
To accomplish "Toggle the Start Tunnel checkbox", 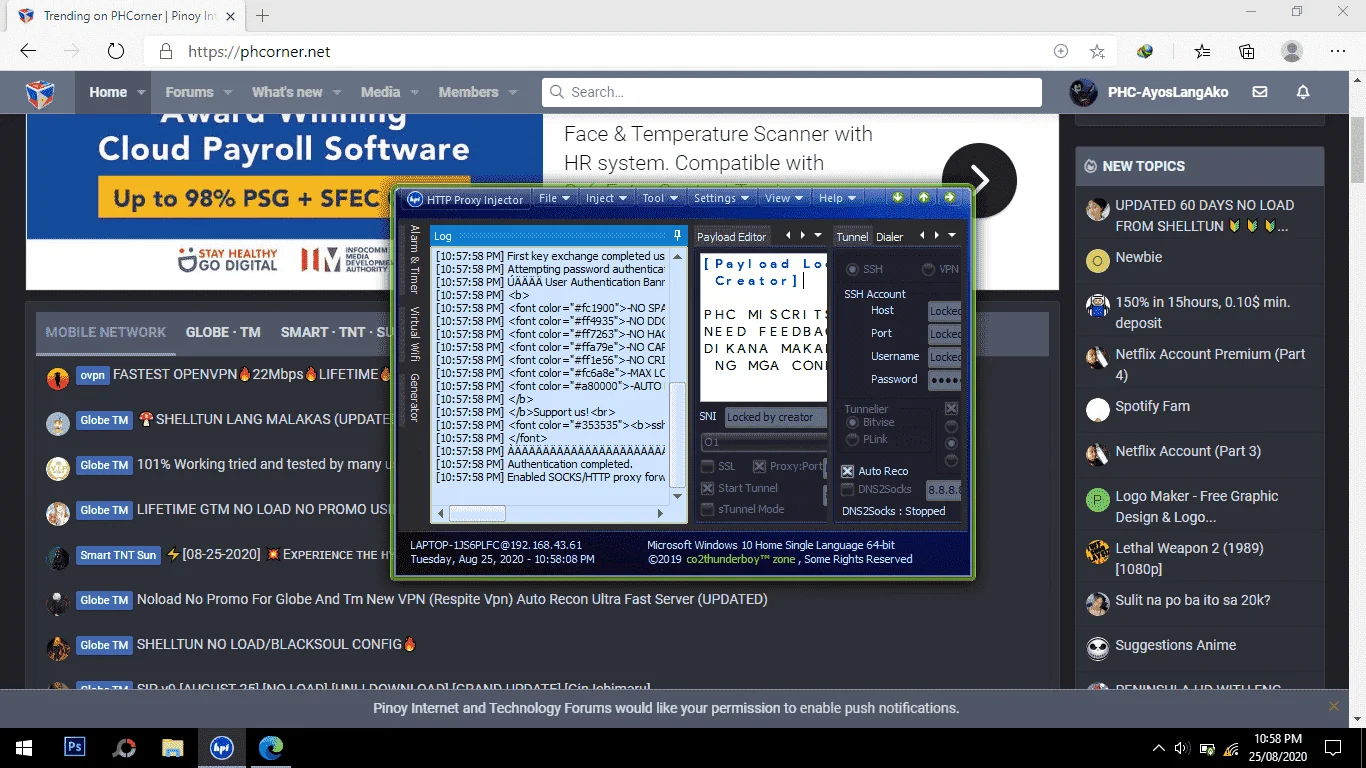I will coord(708,488).
